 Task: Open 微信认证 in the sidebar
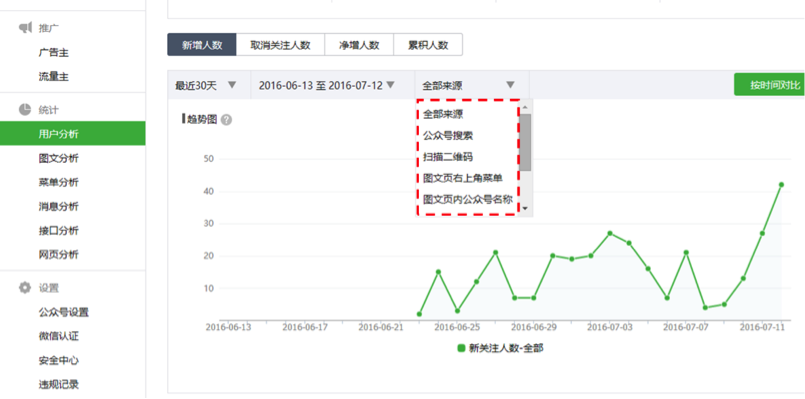pos(59,336)
